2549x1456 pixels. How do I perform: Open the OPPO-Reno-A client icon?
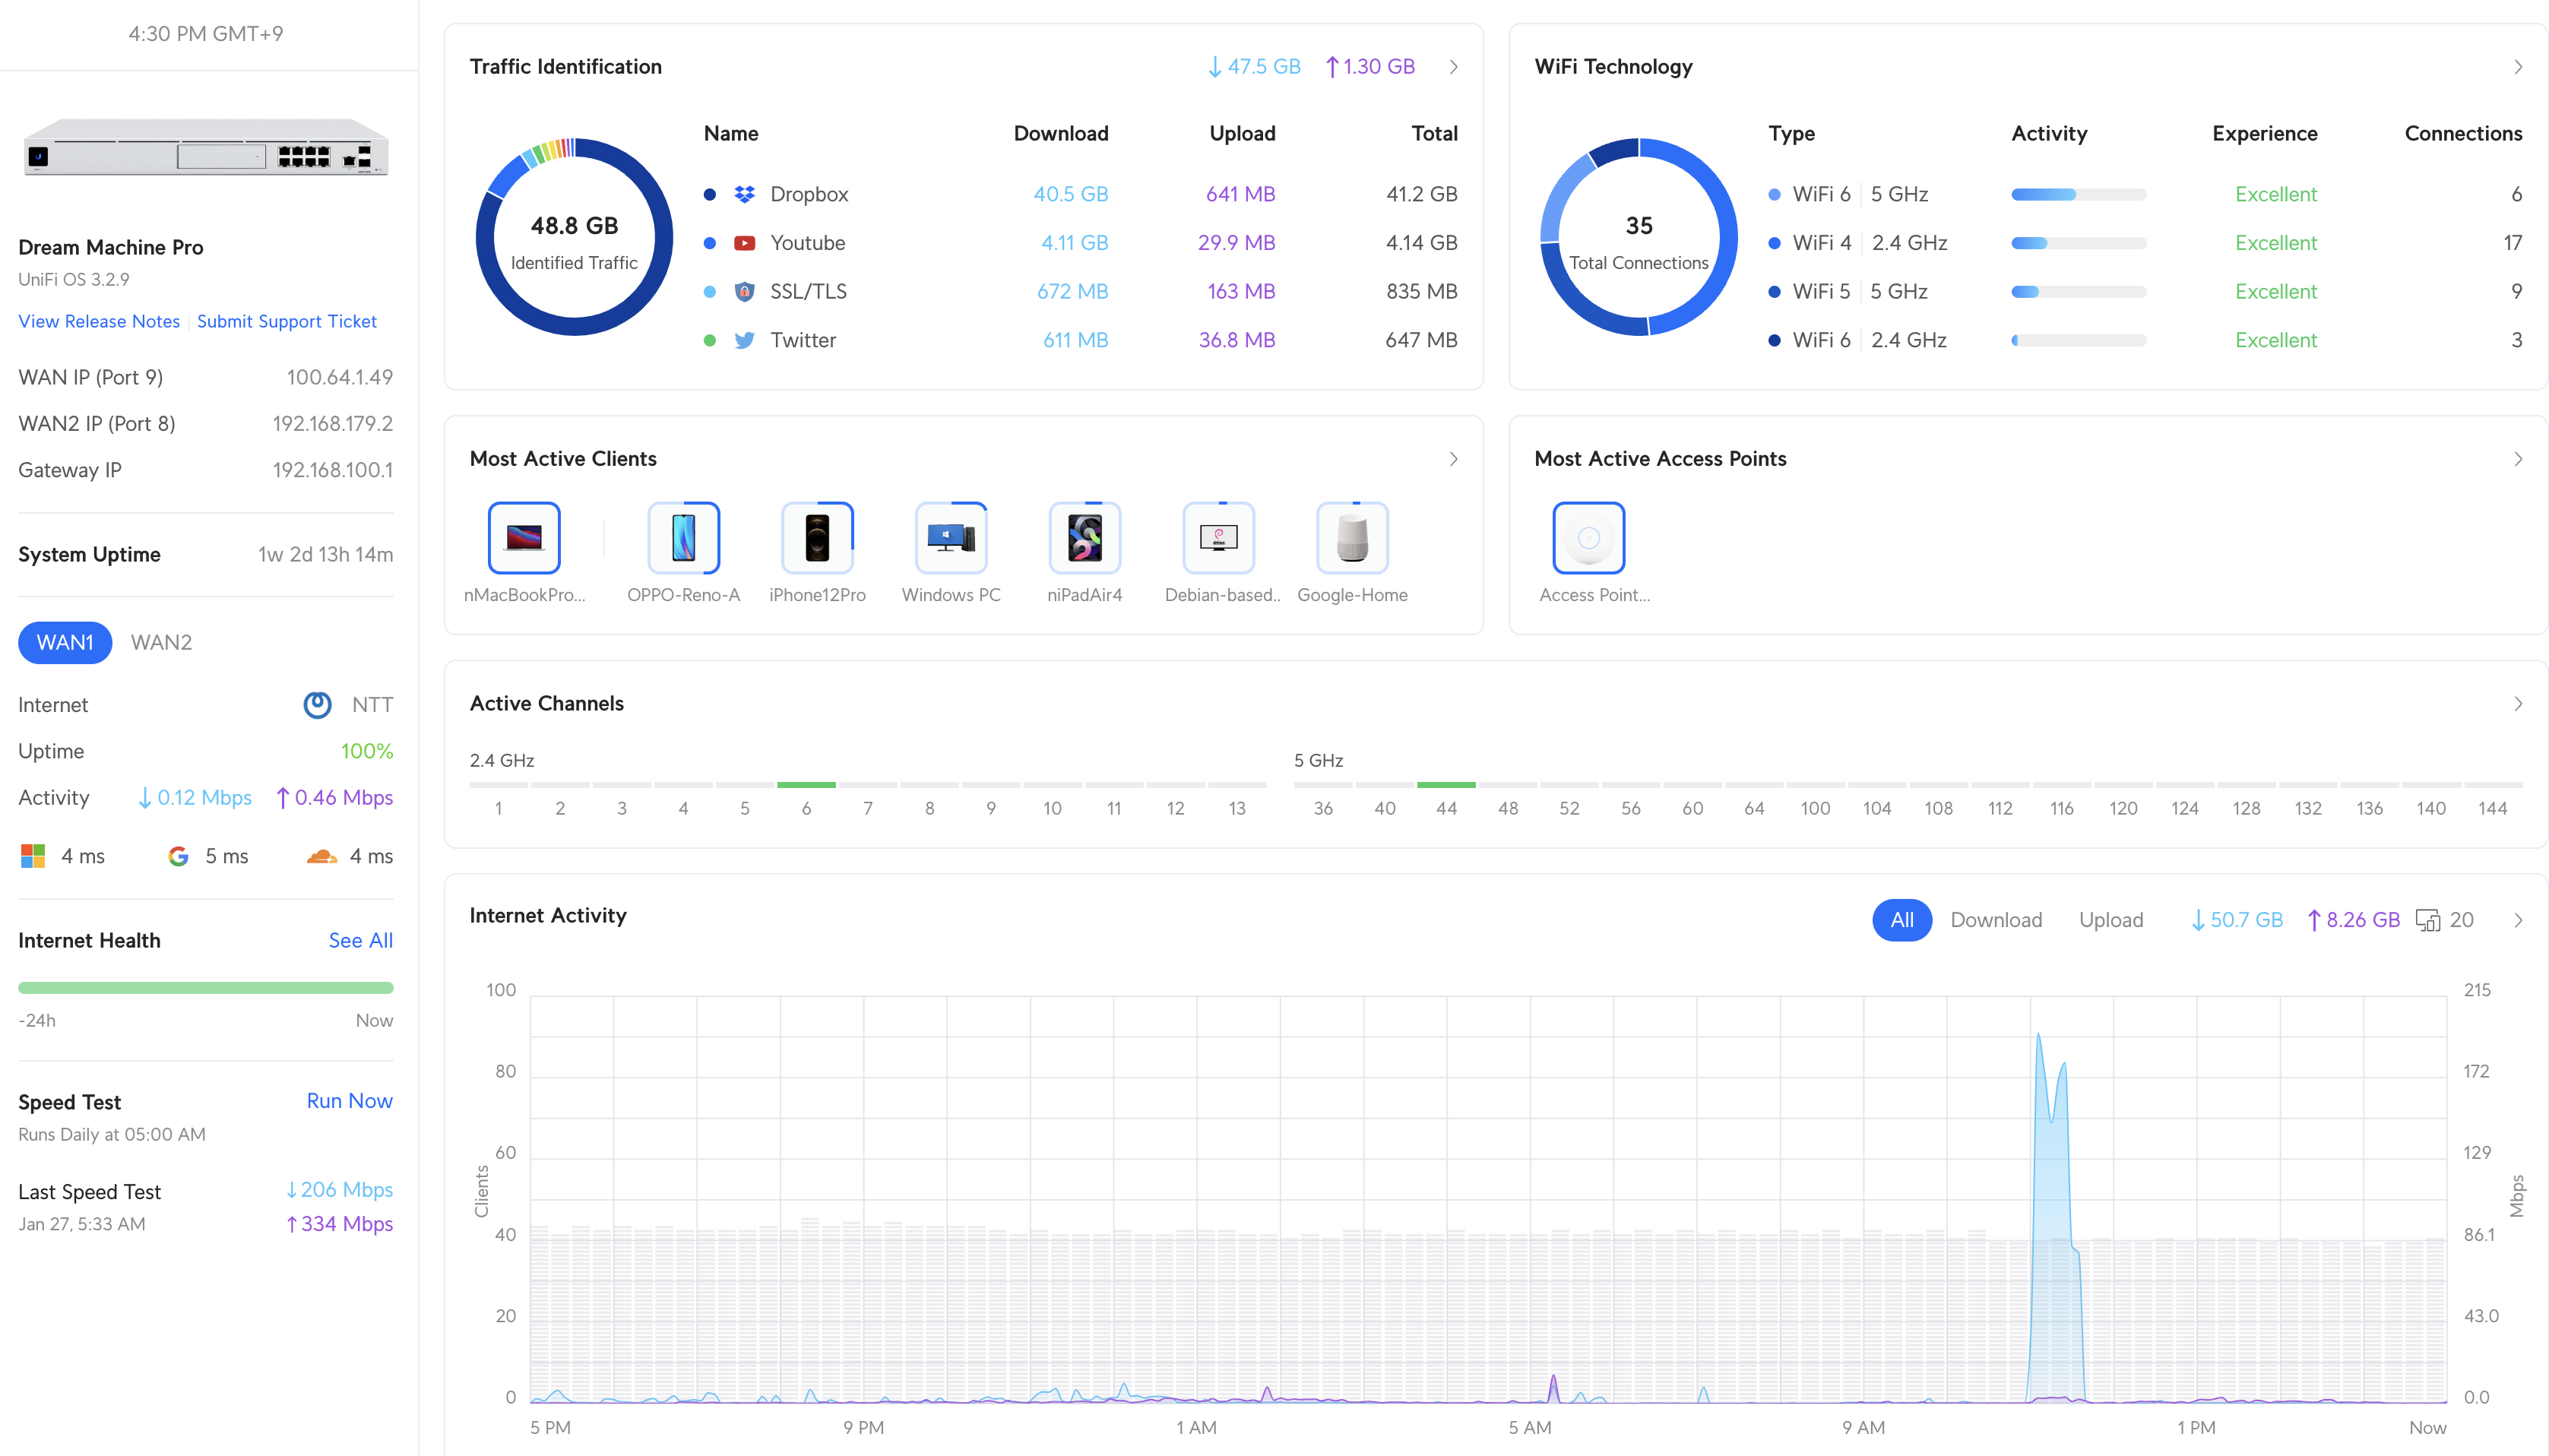pyautogui.click(x=683, y=537)
